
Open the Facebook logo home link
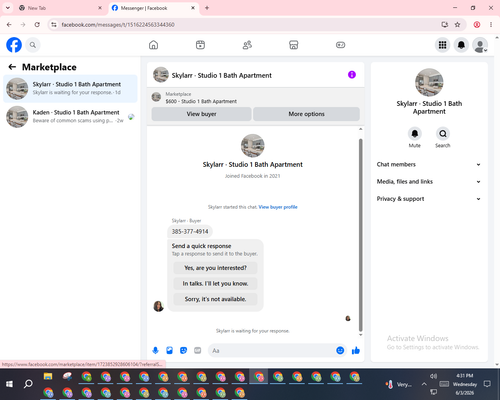pyautogui.click(x=14, y=45)
